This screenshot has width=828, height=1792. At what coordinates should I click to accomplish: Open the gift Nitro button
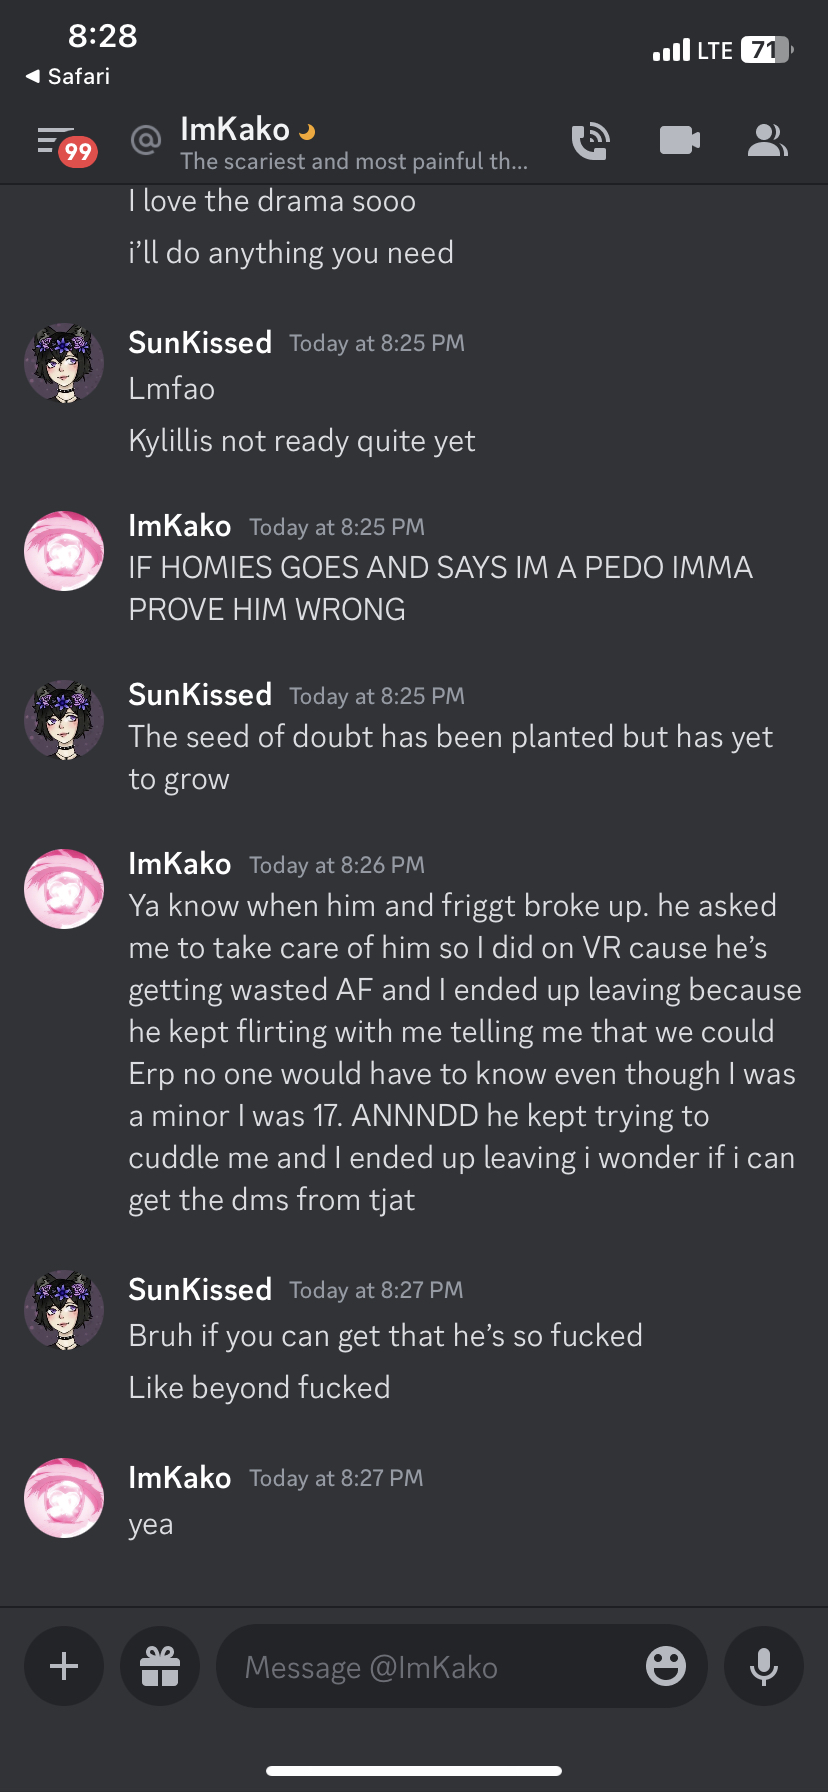pos(160,1666)
